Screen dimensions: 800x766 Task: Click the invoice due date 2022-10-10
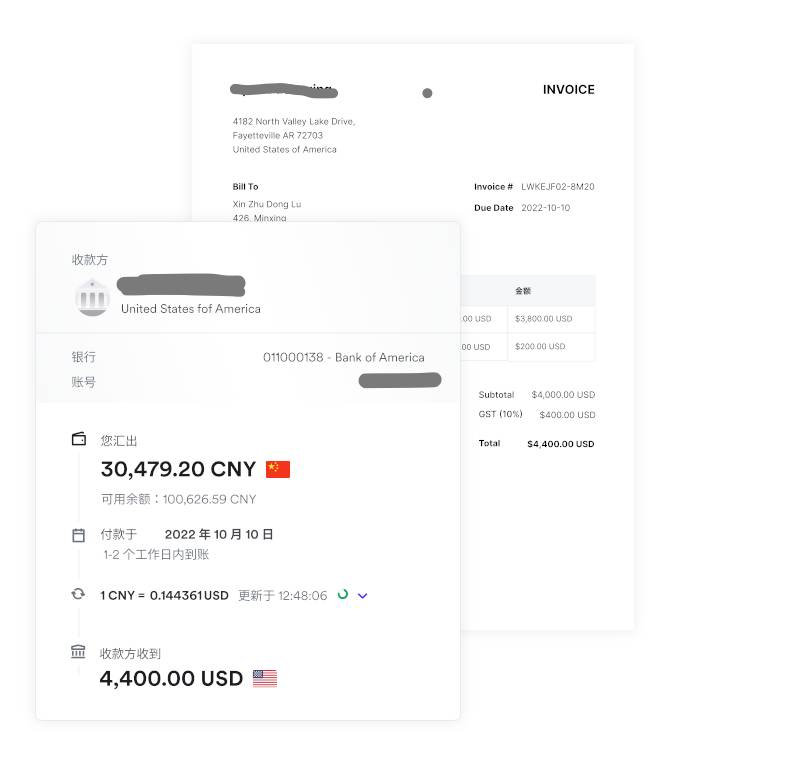pyautogui.click(x=545, y=208)
